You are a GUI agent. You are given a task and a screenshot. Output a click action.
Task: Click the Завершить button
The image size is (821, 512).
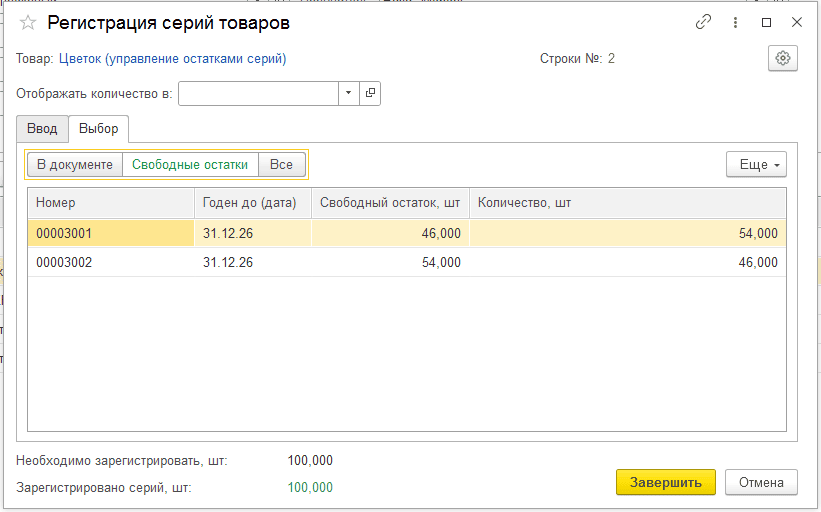(665, 482)
